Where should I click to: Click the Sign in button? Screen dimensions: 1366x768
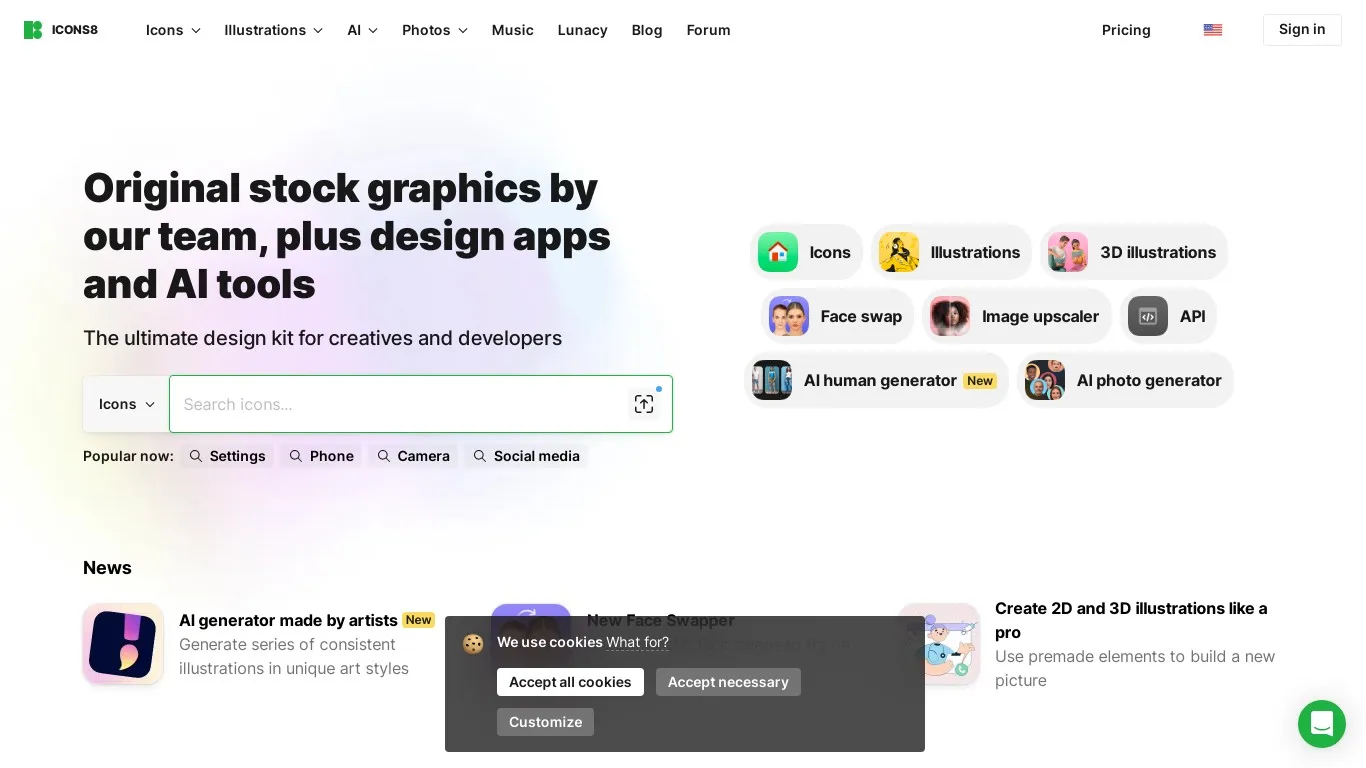(1302, 30)
